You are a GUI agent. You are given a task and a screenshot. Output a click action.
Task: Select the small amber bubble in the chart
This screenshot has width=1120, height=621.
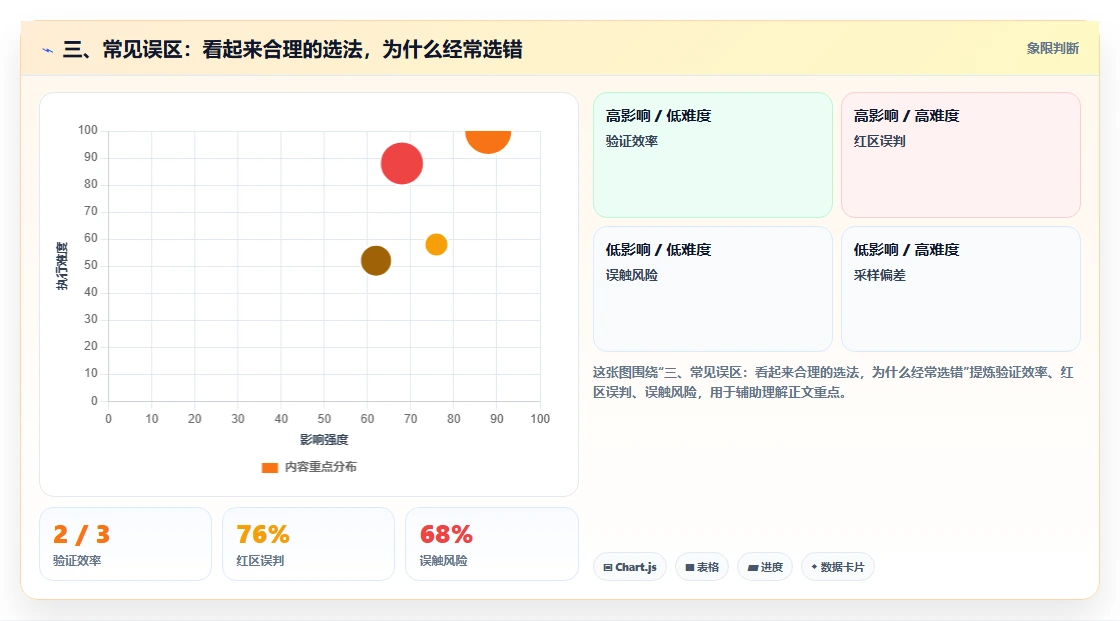tap(436, 244)
